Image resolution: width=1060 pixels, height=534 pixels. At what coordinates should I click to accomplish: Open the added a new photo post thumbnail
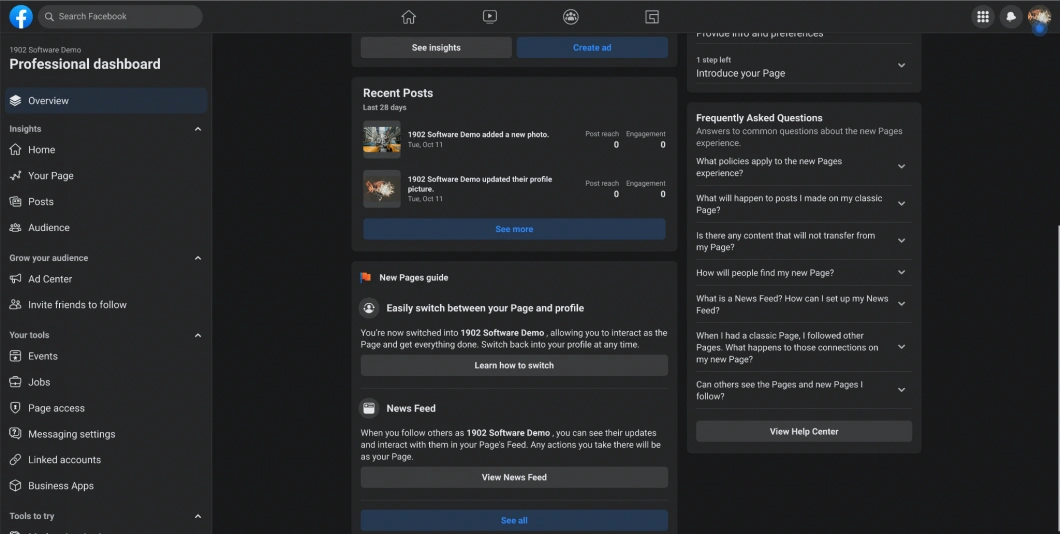tap(382, 139)
